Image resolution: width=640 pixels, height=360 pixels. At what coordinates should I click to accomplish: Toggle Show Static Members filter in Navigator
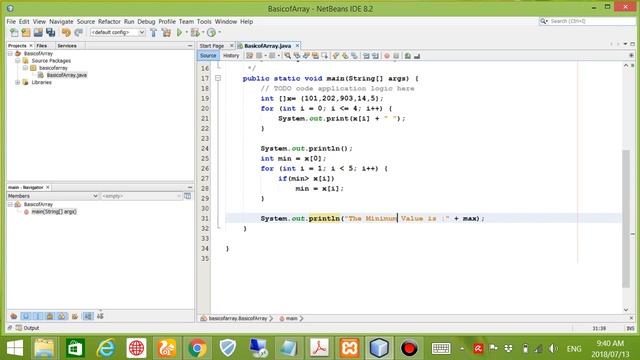coord(38,316)
